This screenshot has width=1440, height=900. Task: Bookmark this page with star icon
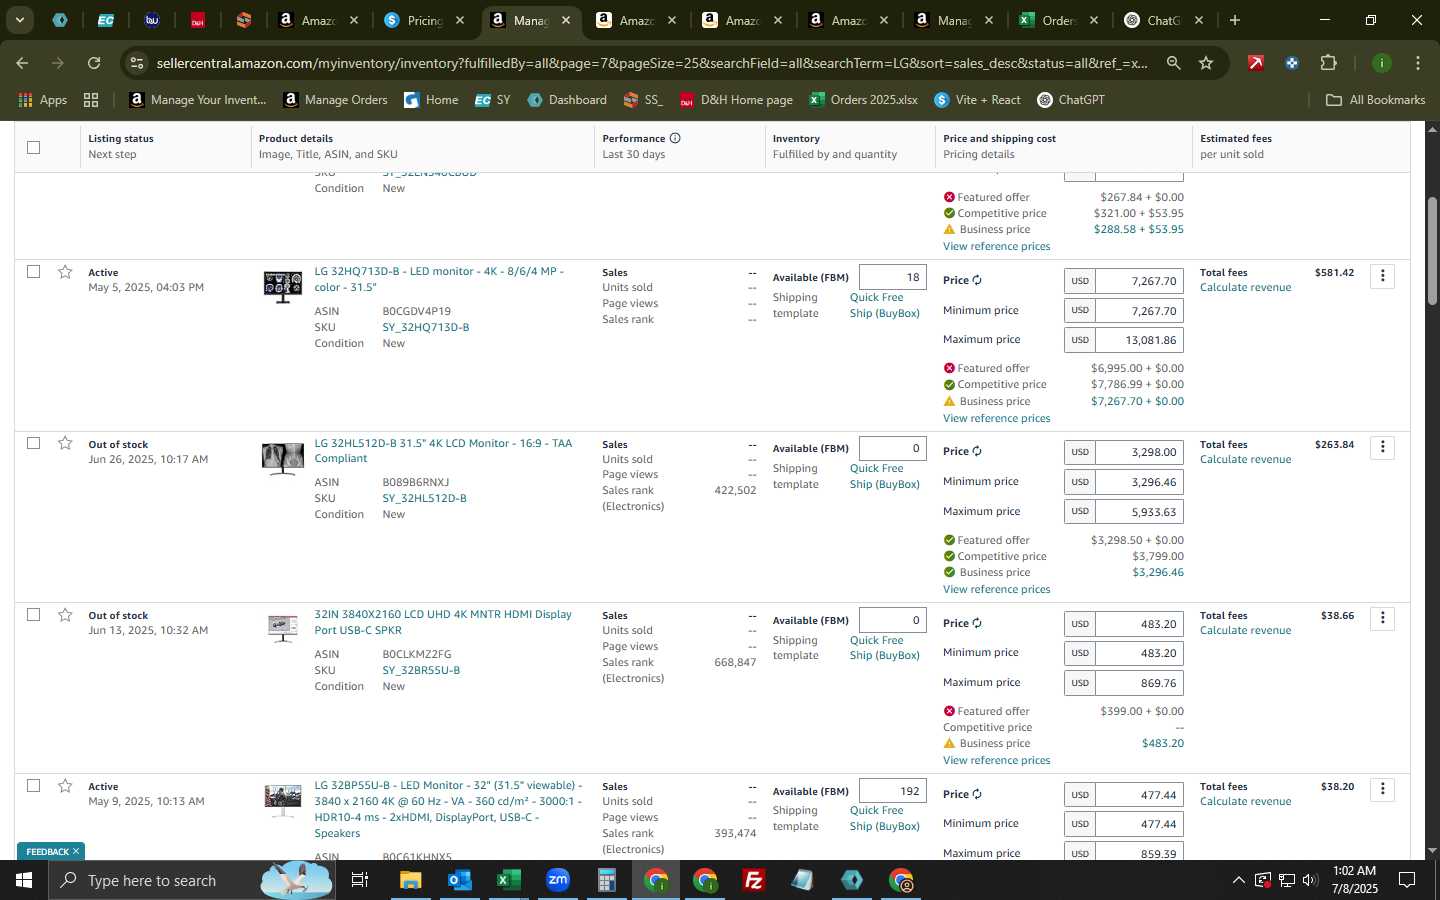tap(1206, 63)
